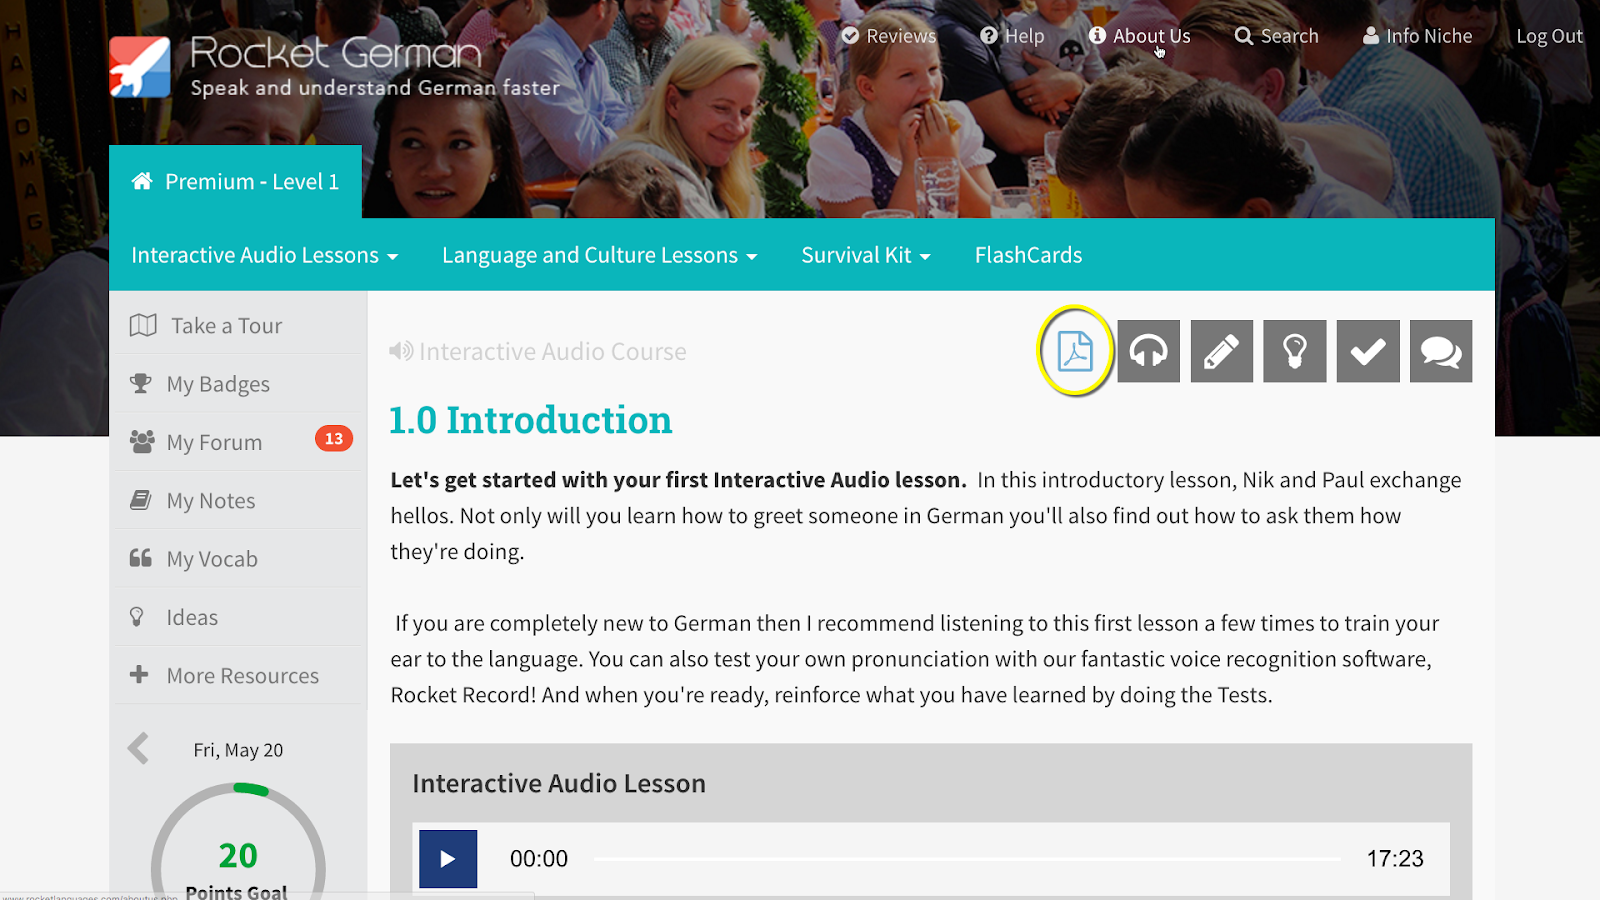Screen dimensions: 1600x900
Task: Click the Log Out link
Action: click(1550, 36)
